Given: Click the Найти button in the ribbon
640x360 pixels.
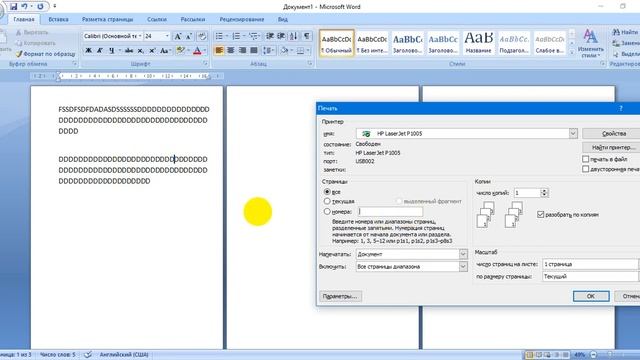Looking at the screenshot, I should [626, 32].
